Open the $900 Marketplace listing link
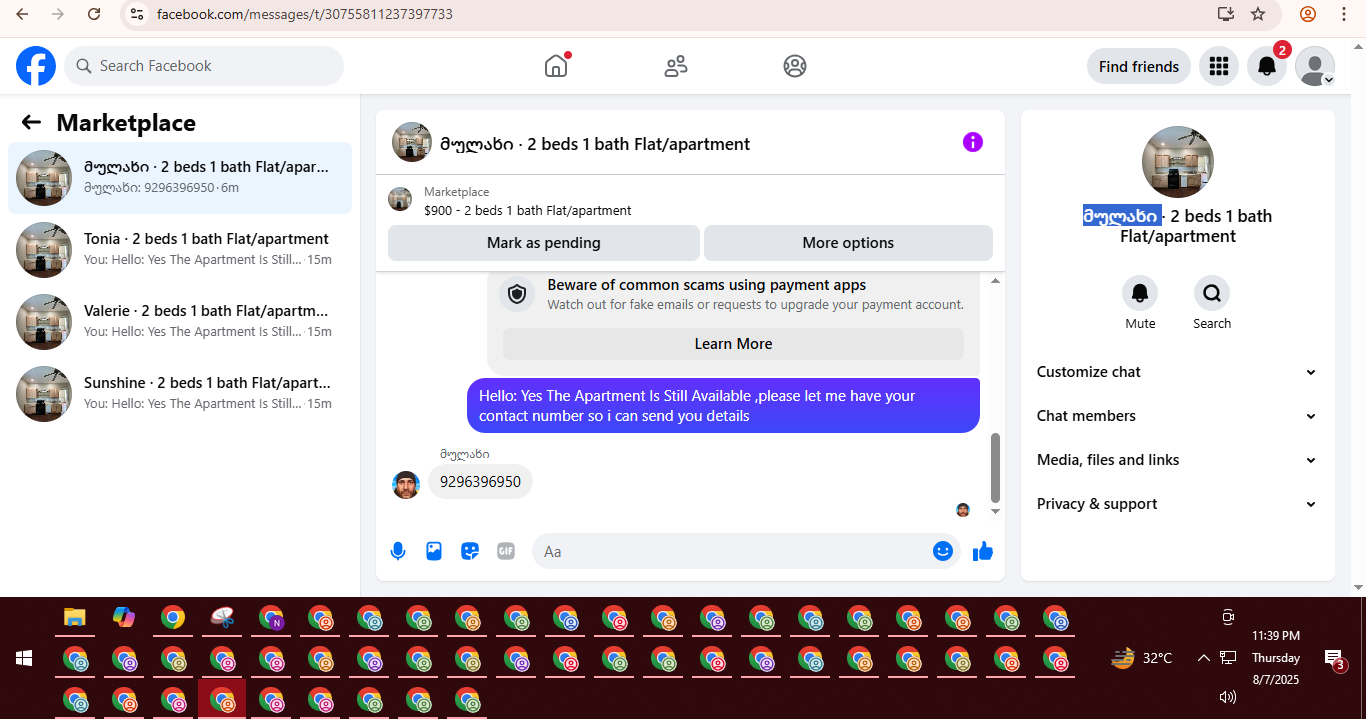This screenshot has height=719, width=1366. pos(527,211)
